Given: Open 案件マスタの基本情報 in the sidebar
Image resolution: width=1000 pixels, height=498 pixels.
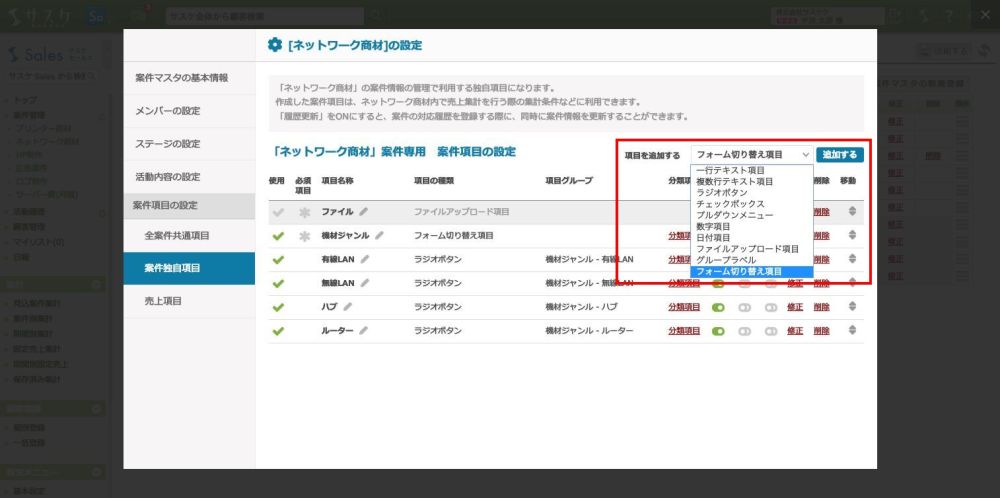Looking at the screenshot, I should click(x=189, y=78).
